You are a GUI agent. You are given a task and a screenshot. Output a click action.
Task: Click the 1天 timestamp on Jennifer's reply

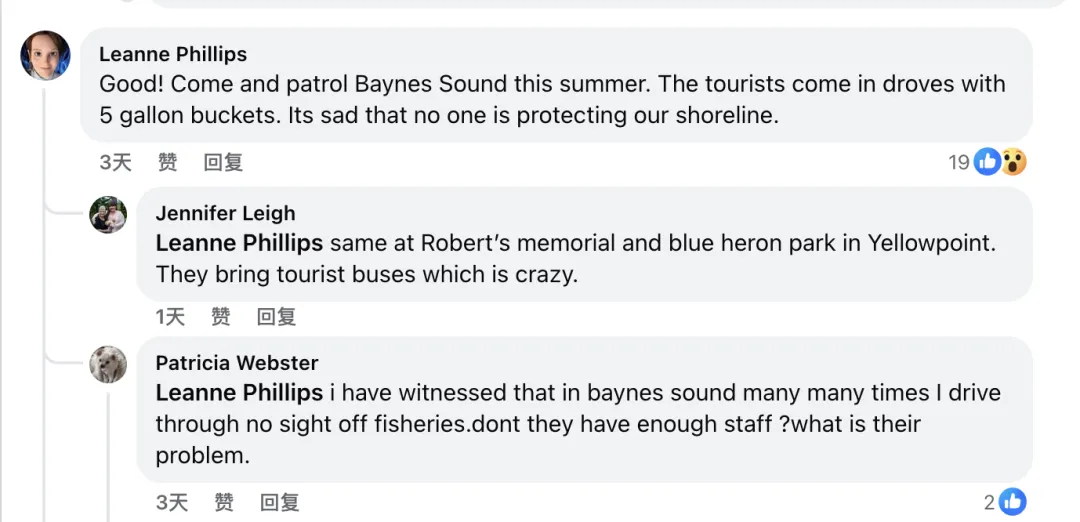click(171, 317)
